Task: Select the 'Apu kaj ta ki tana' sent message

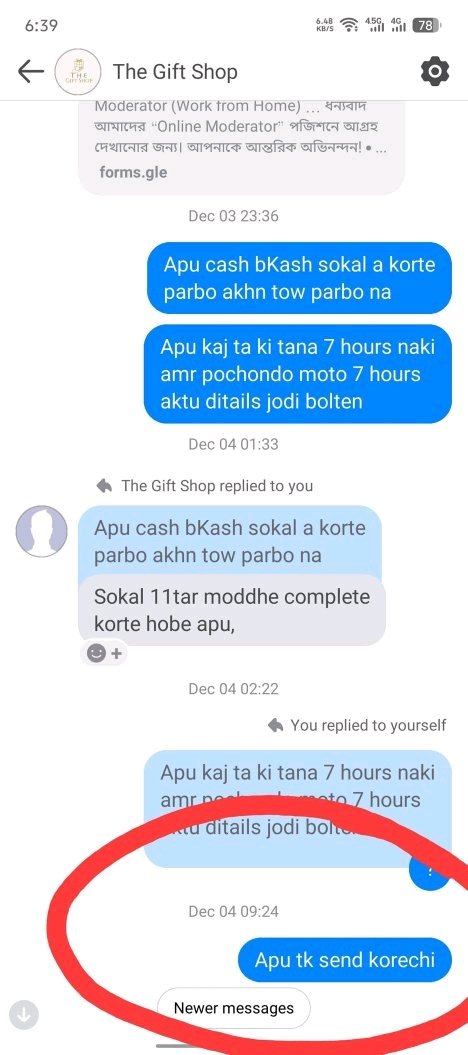Action: [297, 374]
